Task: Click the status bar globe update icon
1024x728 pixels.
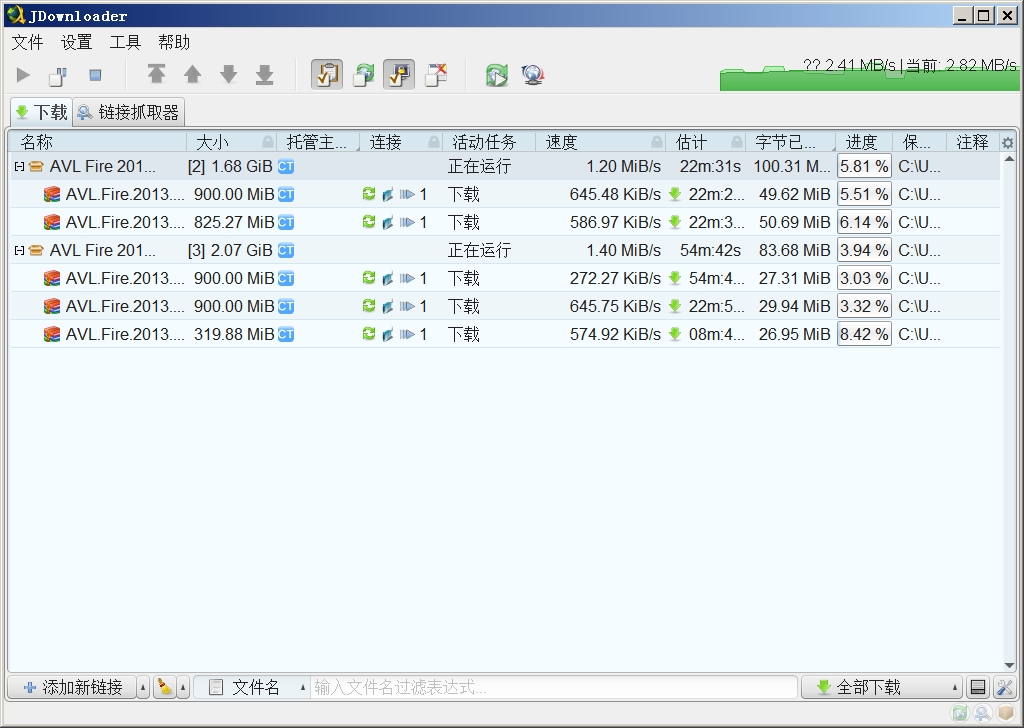Action: [x=982, y=713]
